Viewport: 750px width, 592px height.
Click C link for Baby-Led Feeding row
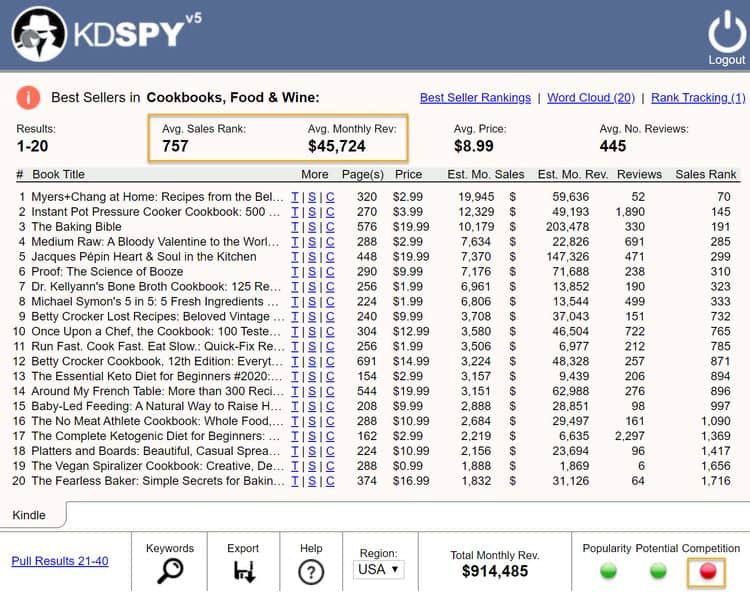click(x=330, y=406)
